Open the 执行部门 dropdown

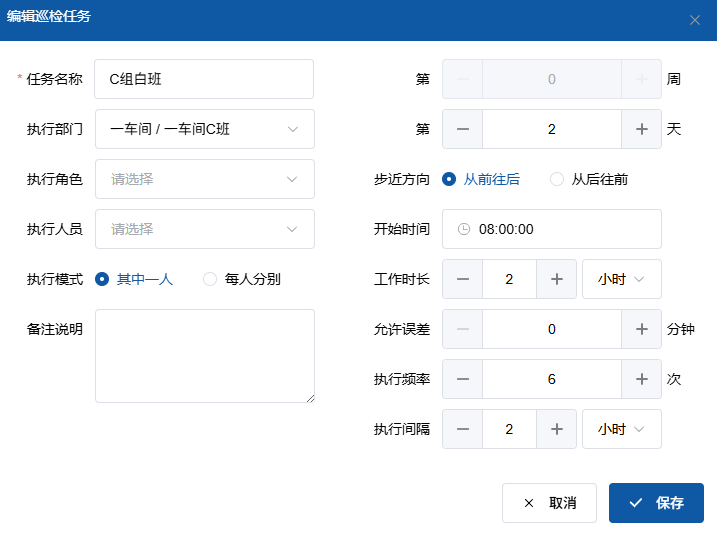coord(205,129)
